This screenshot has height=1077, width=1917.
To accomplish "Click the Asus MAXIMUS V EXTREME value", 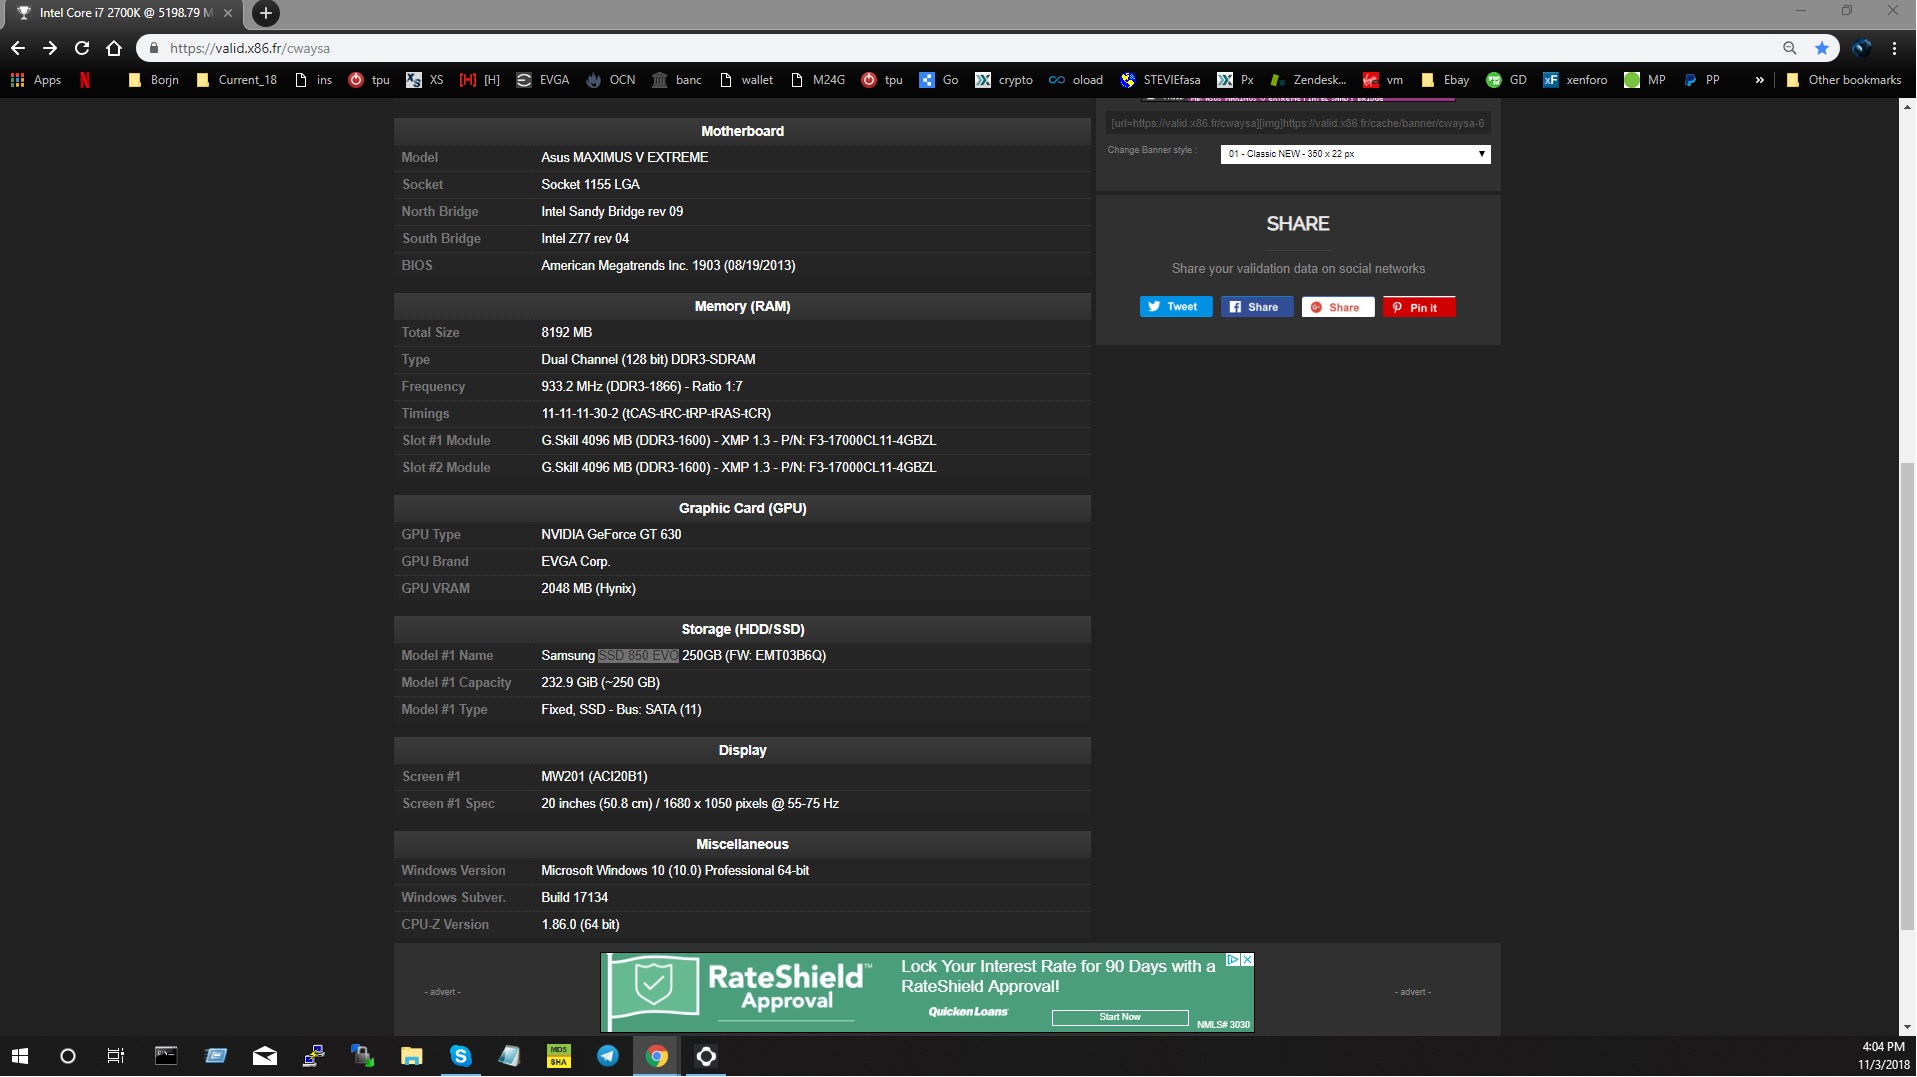I will (624, 158).
